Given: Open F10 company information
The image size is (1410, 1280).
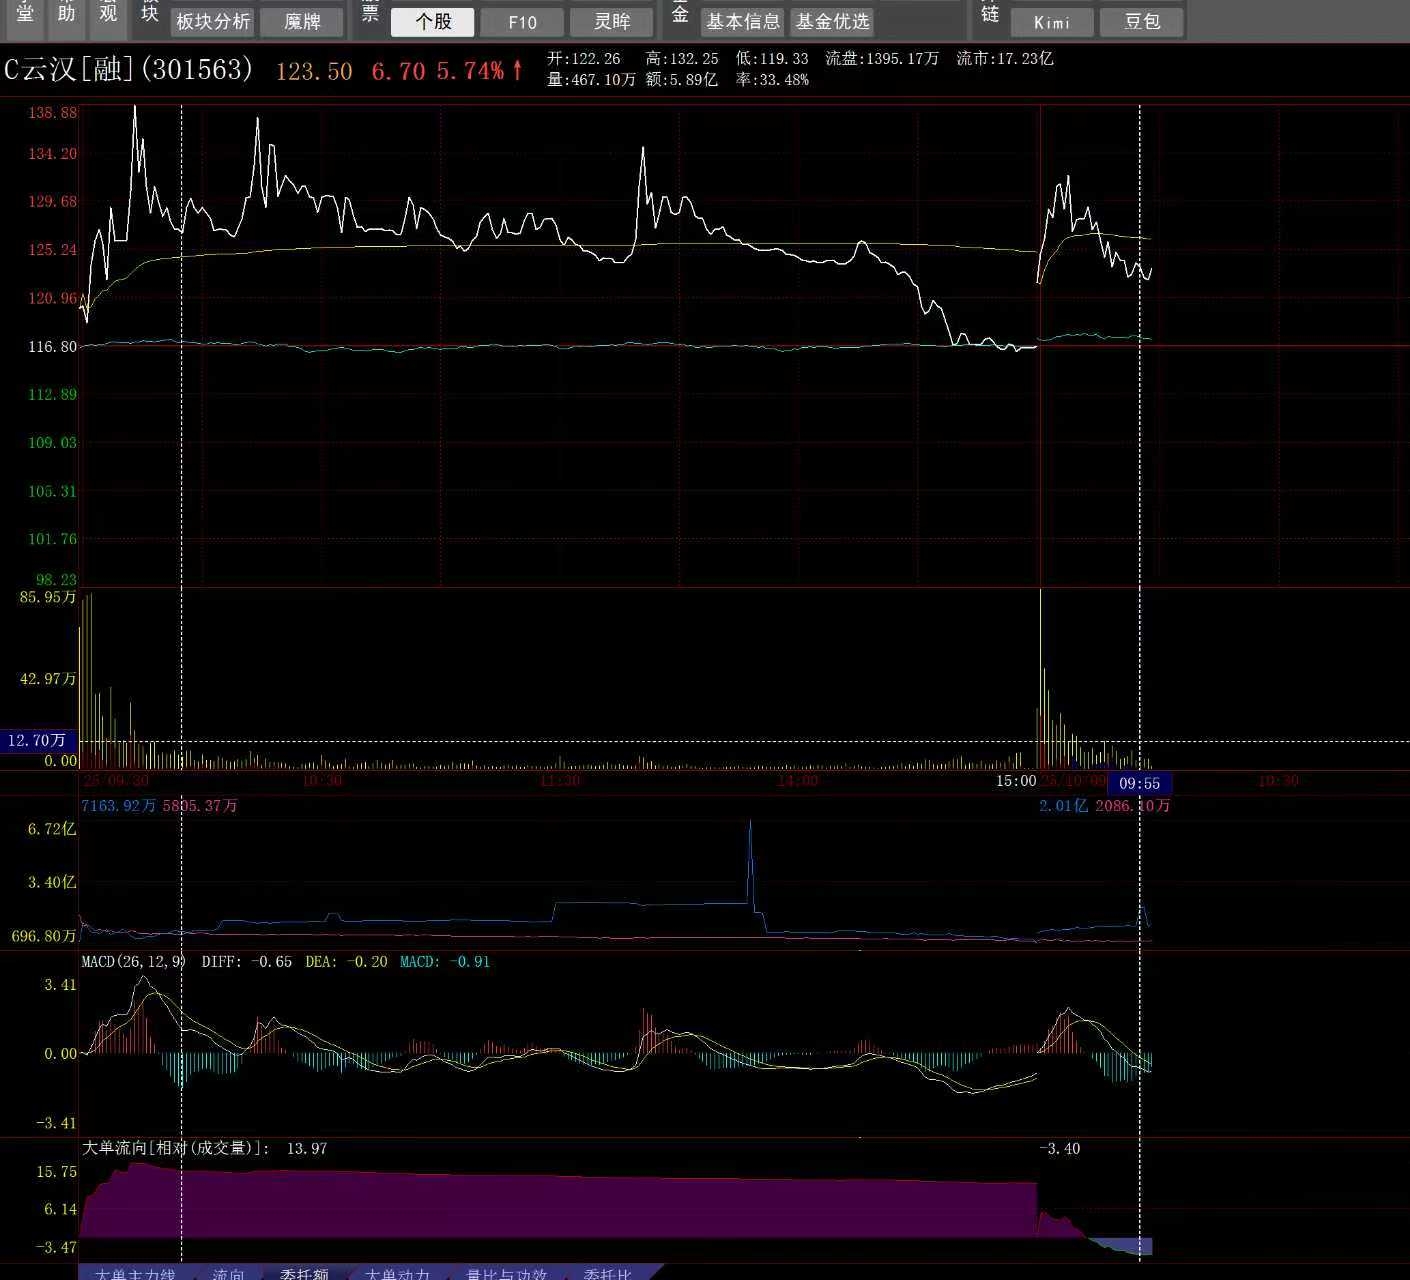Looking at the screenshot, I should click(522, 22).
